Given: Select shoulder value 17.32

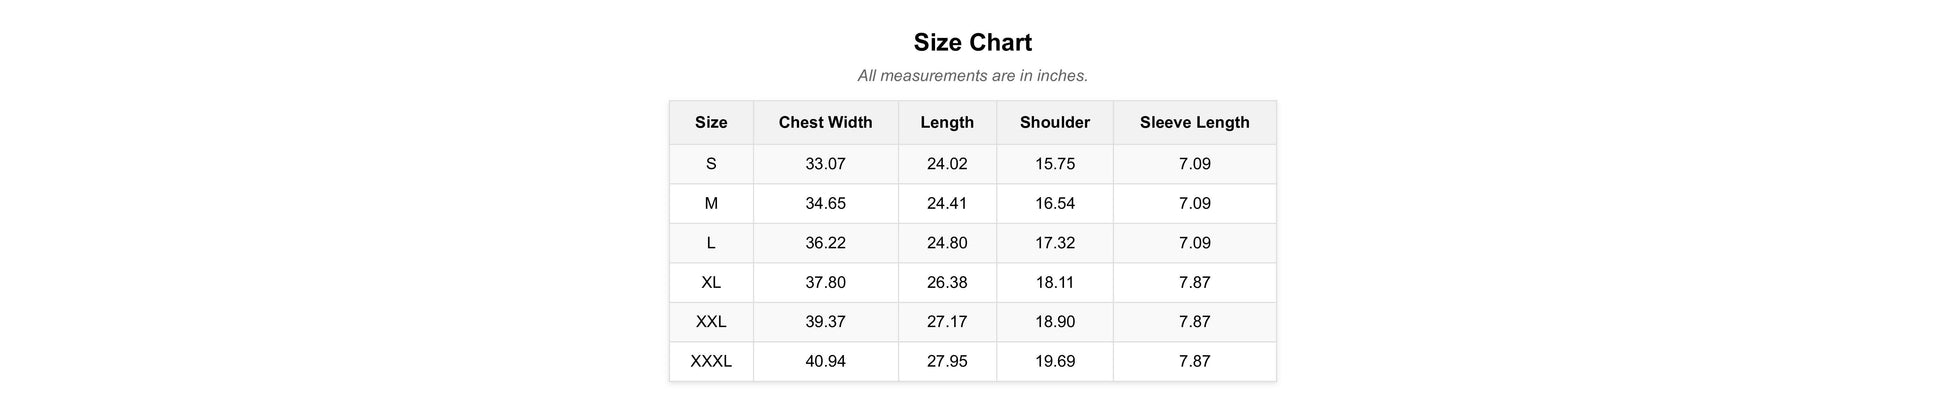Looking at the screenshot, I should pos(1054,243).
